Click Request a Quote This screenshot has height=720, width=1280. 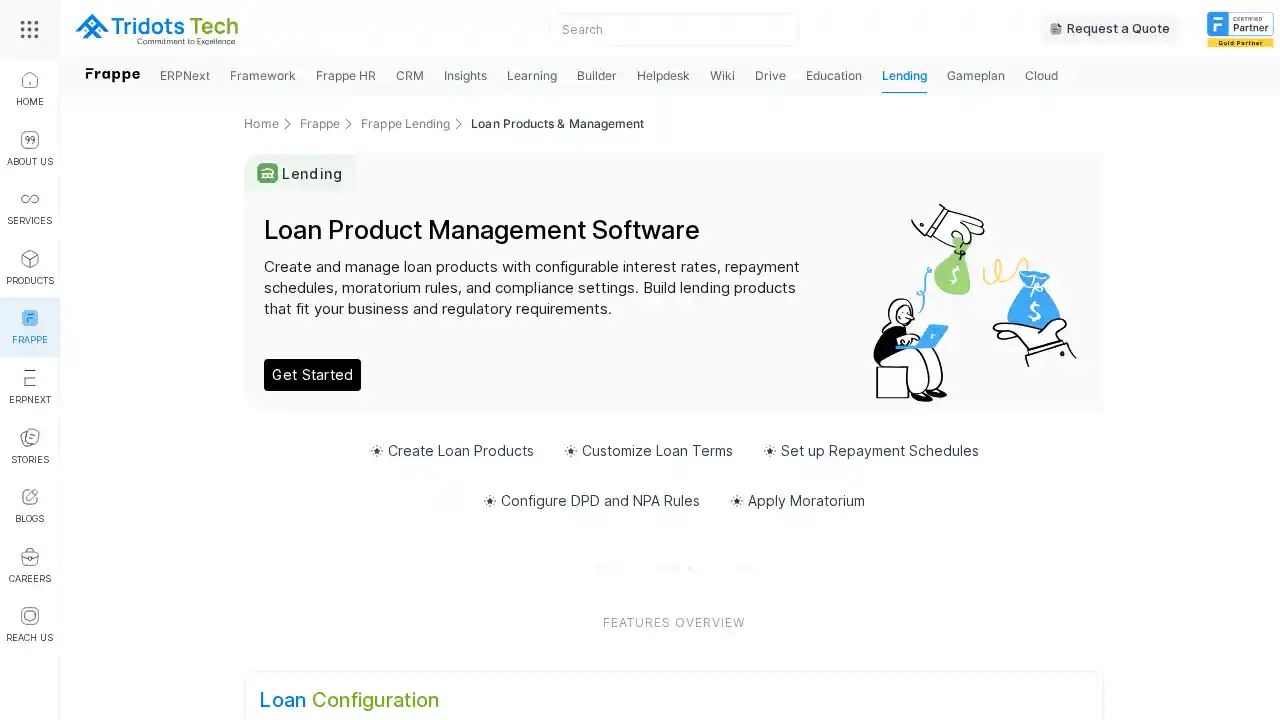coord(1110,29)
